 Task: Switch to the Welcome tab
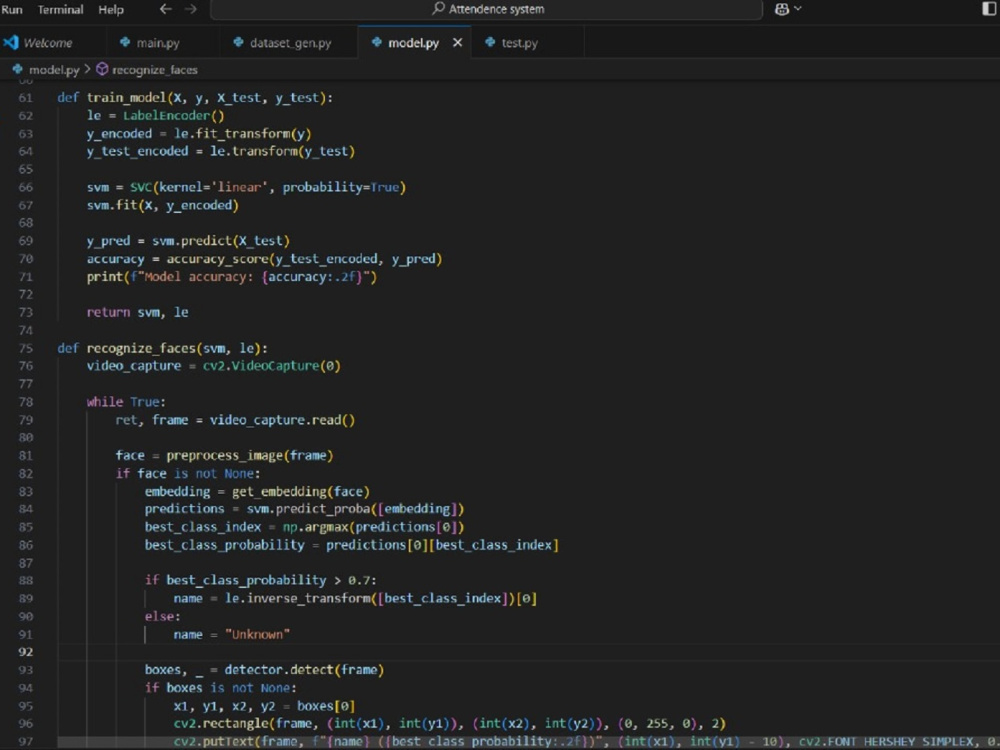tap(47, 43)
